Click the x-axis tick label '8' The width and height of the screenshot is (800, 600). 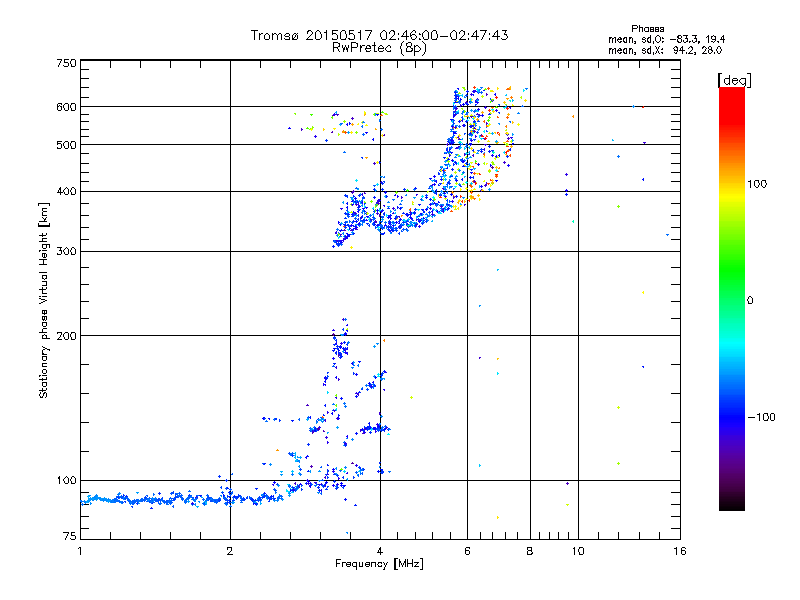coord(530,551)
